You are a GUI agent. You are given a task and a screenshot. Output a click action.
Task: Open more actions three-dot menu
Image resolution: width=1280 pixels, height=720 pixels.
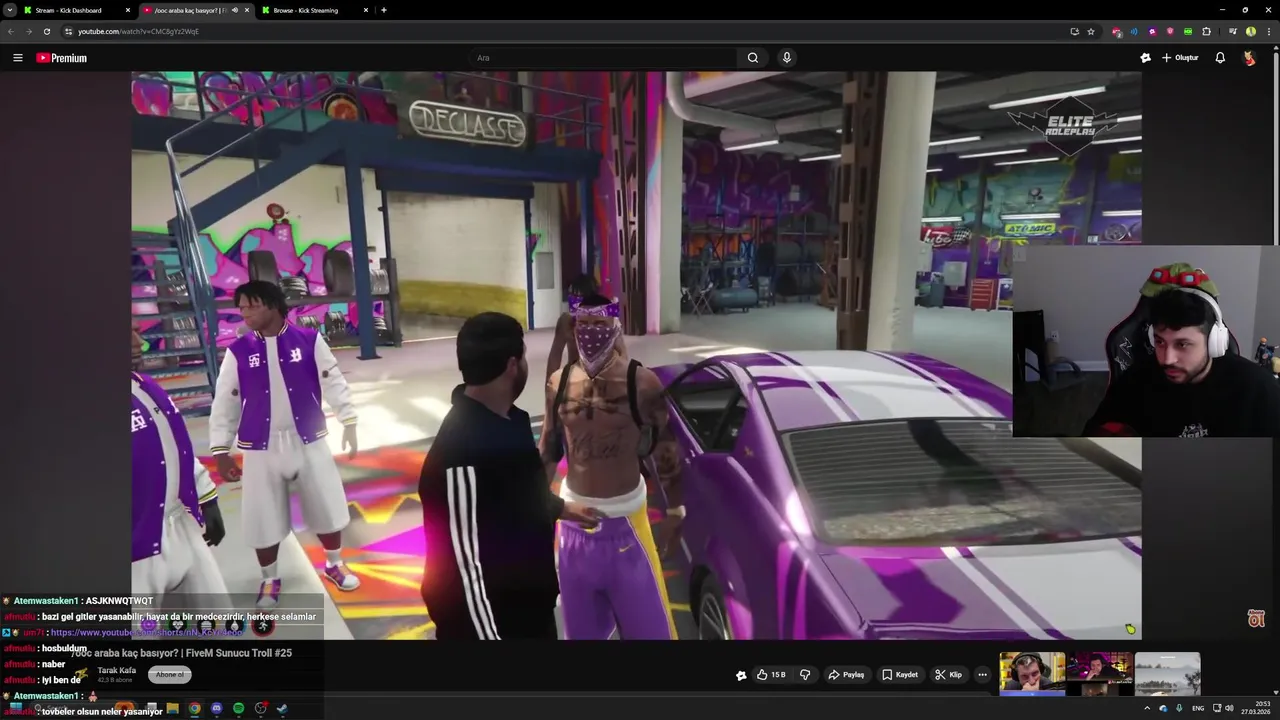click(982, 675)
